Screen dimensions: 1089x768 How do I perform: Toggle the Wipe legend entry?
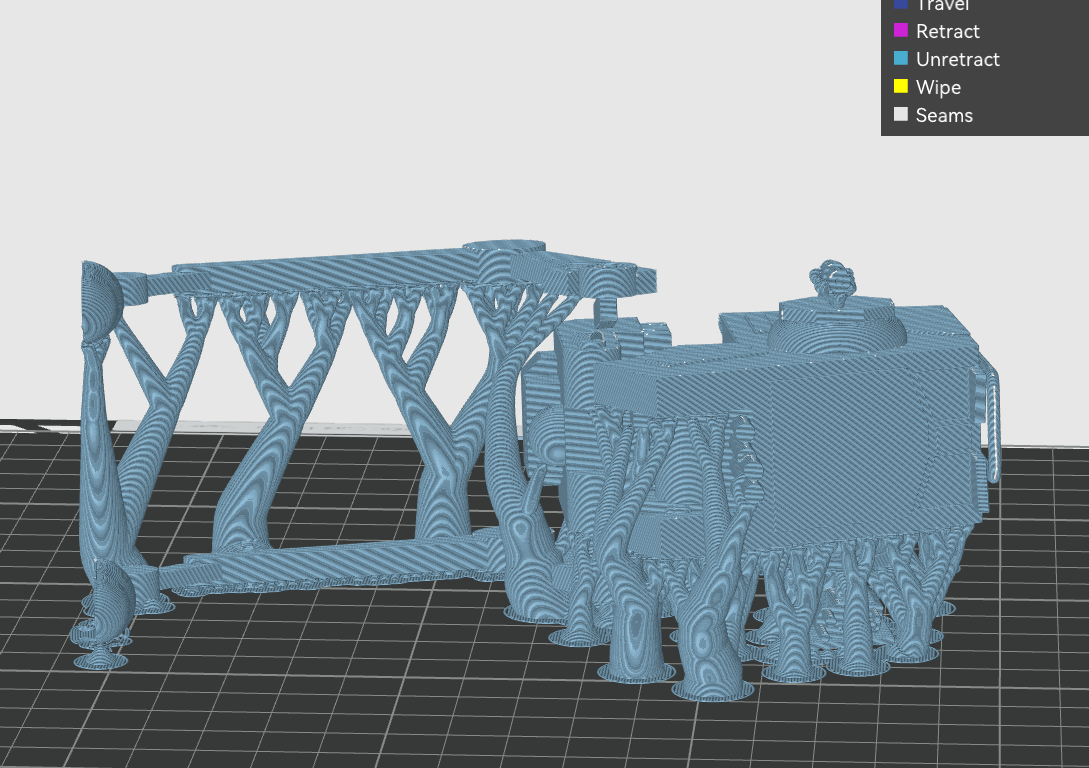(927, 87)
